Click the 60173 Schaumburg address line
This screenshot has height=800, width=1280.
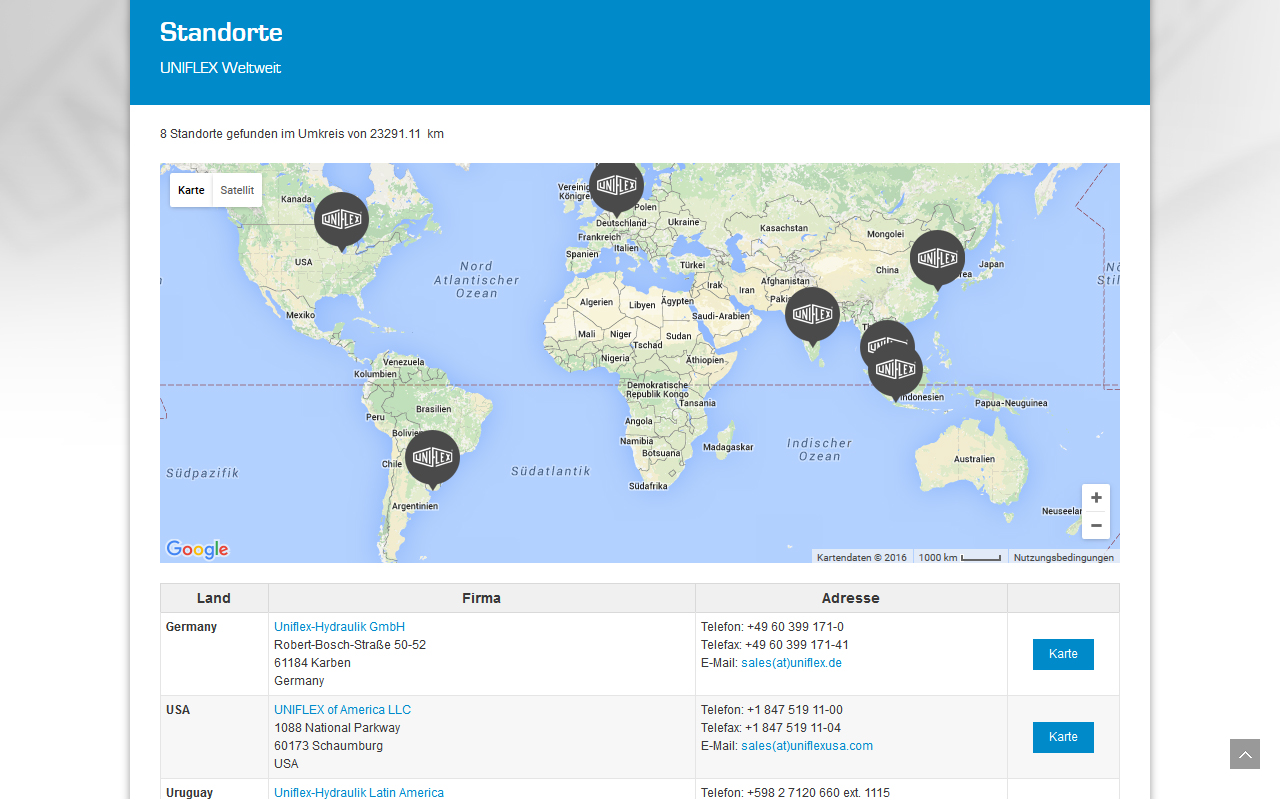328,746
